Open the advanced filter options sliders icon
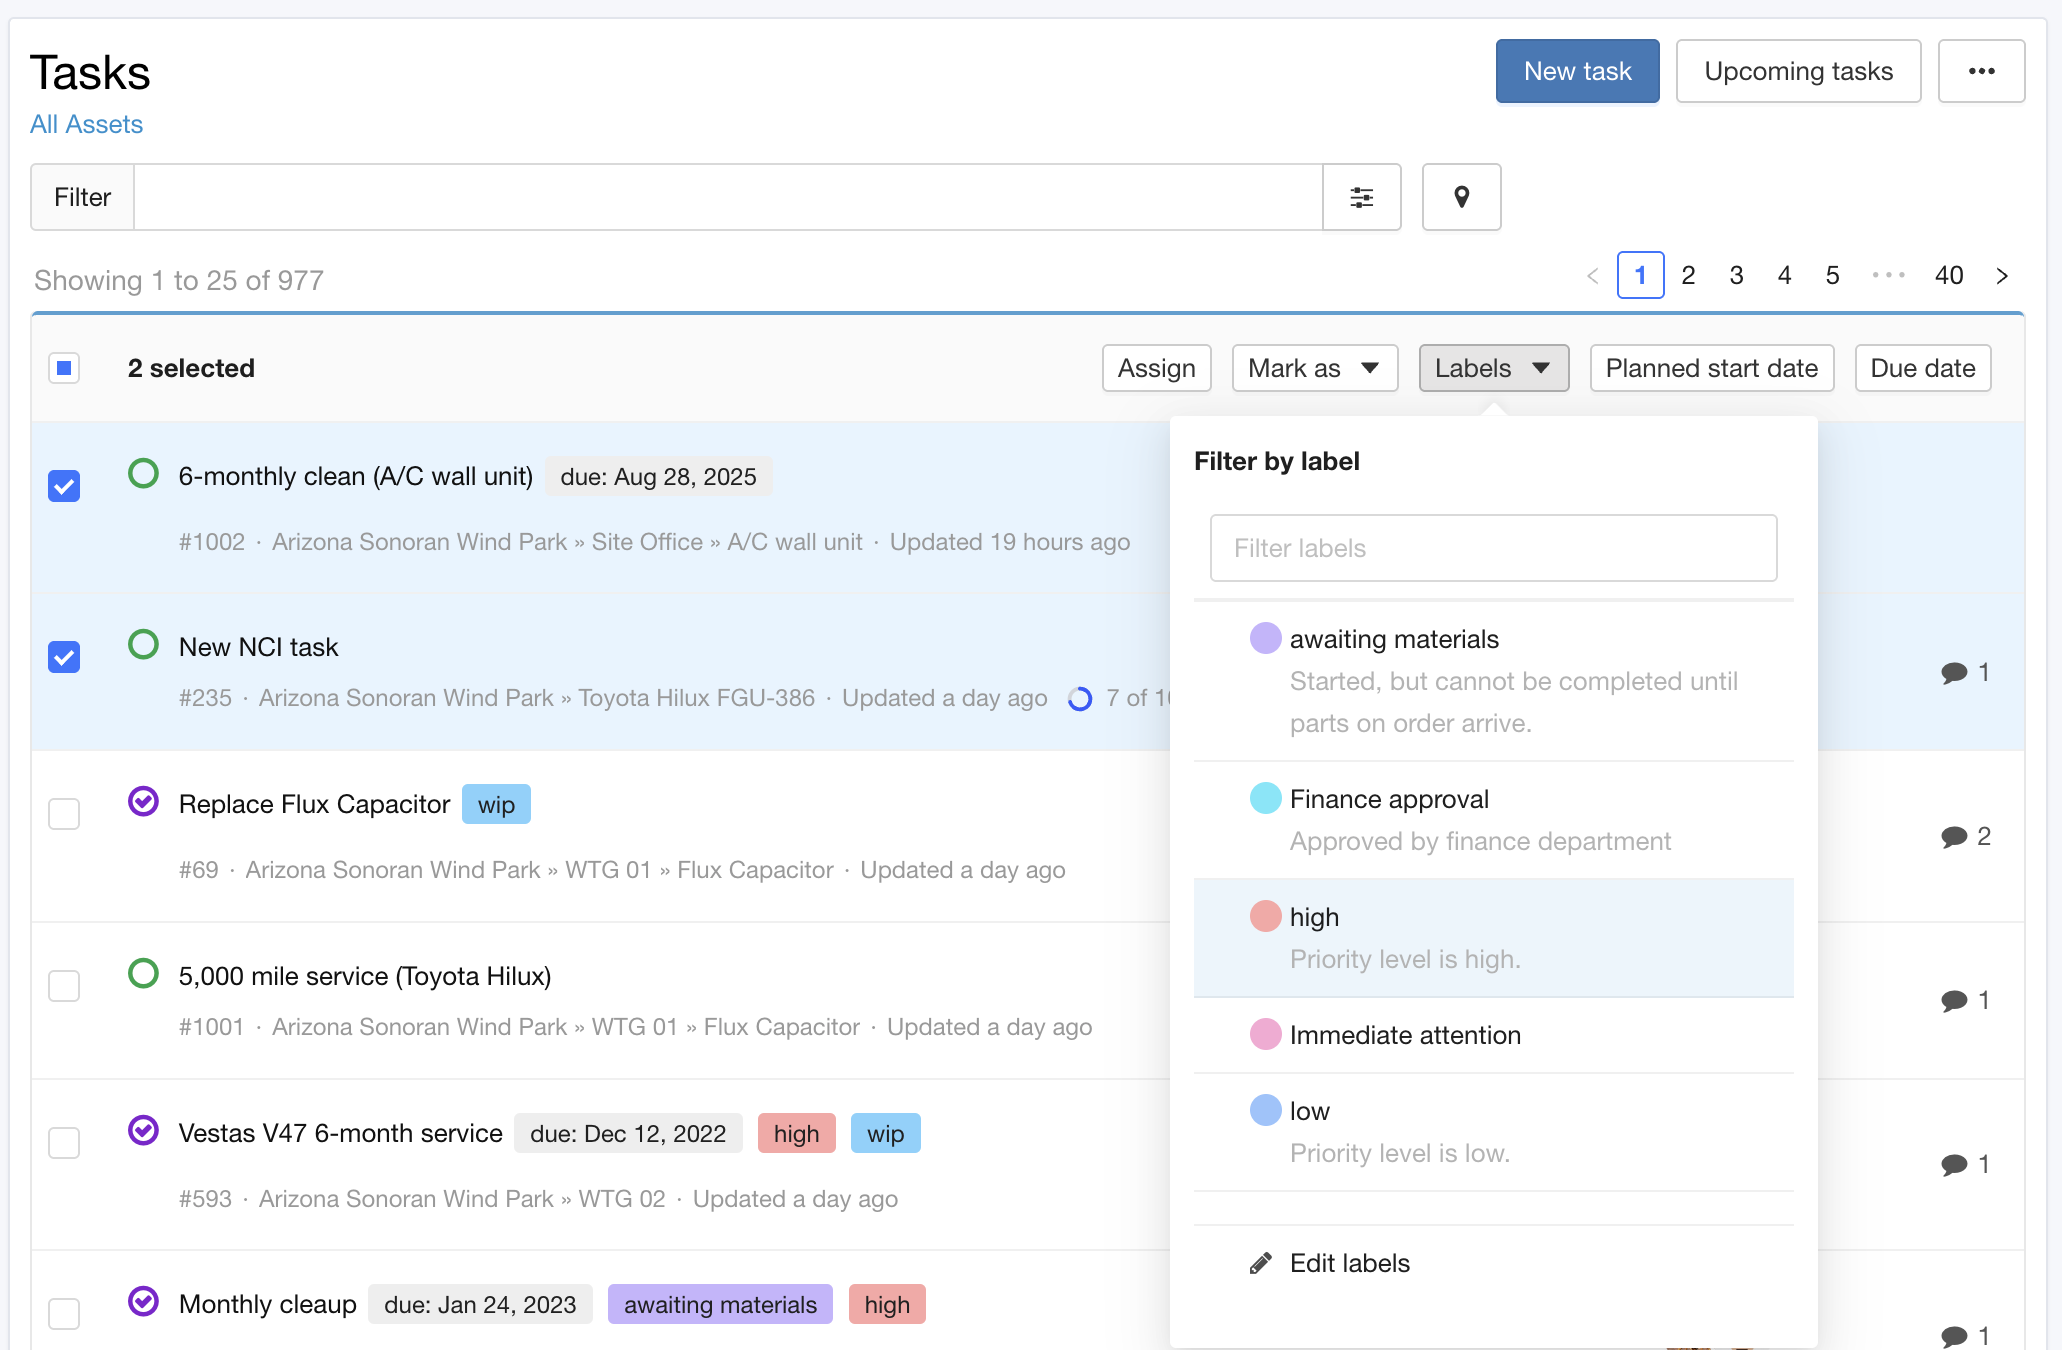 (1361, 197)
